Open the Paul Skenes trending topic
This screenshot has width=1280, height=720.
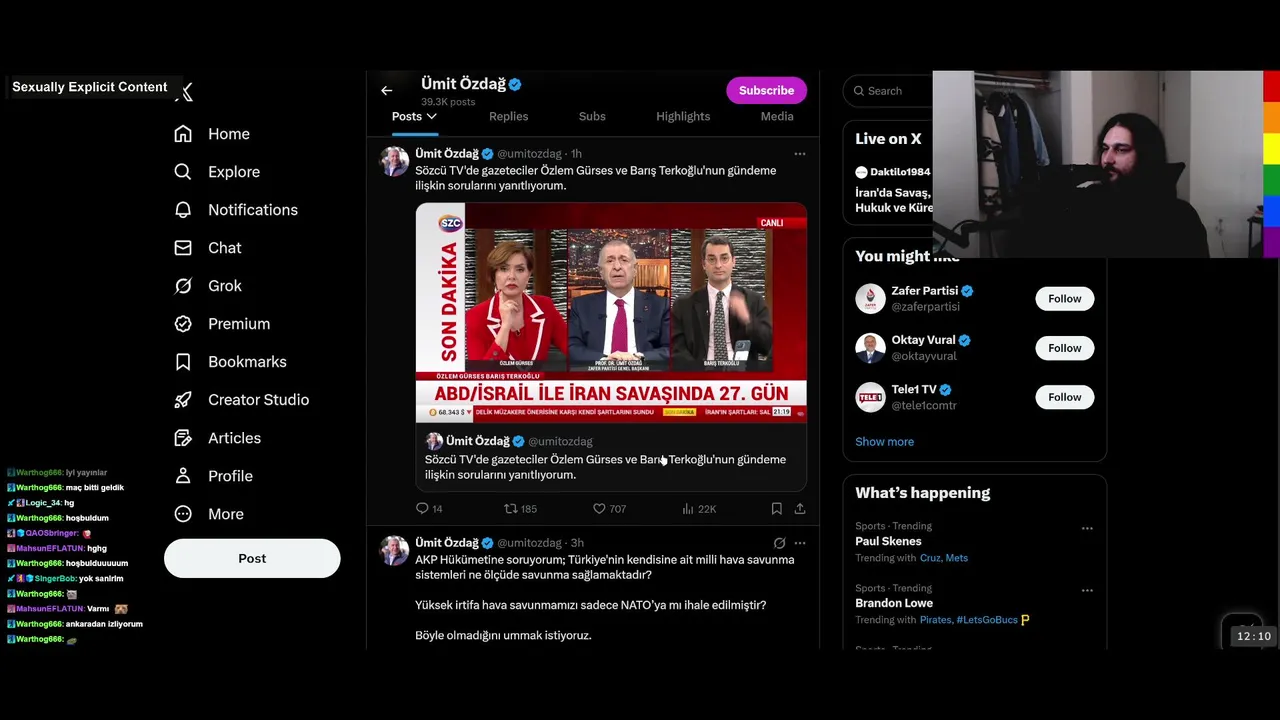888,541
